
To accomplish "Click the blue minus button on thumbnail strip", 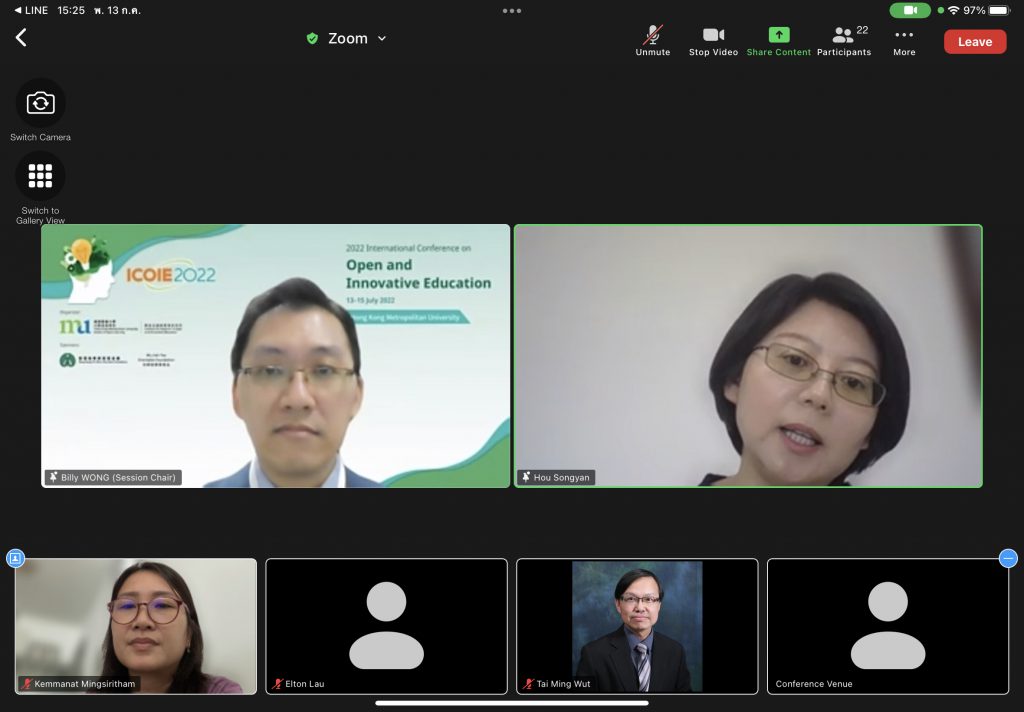I will [x=1008, y=558].
